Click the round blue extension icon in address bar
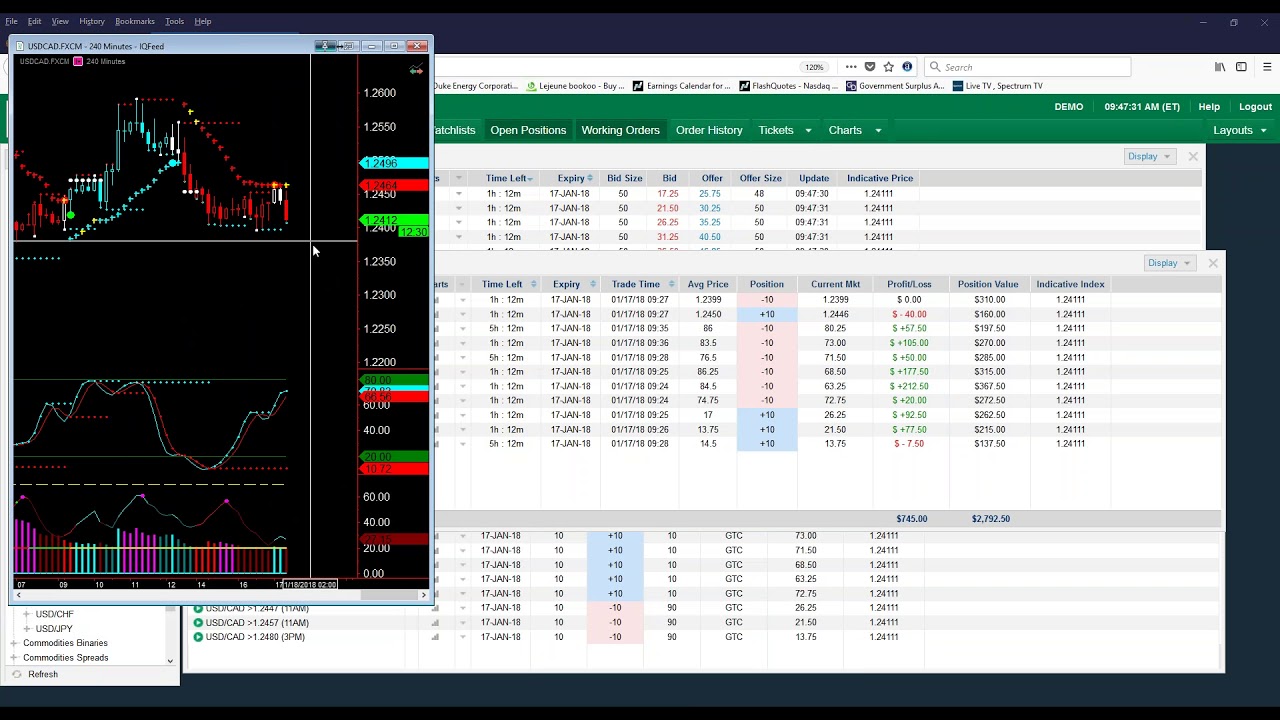Screen dimensions: 1280x720 coord(907,67)
